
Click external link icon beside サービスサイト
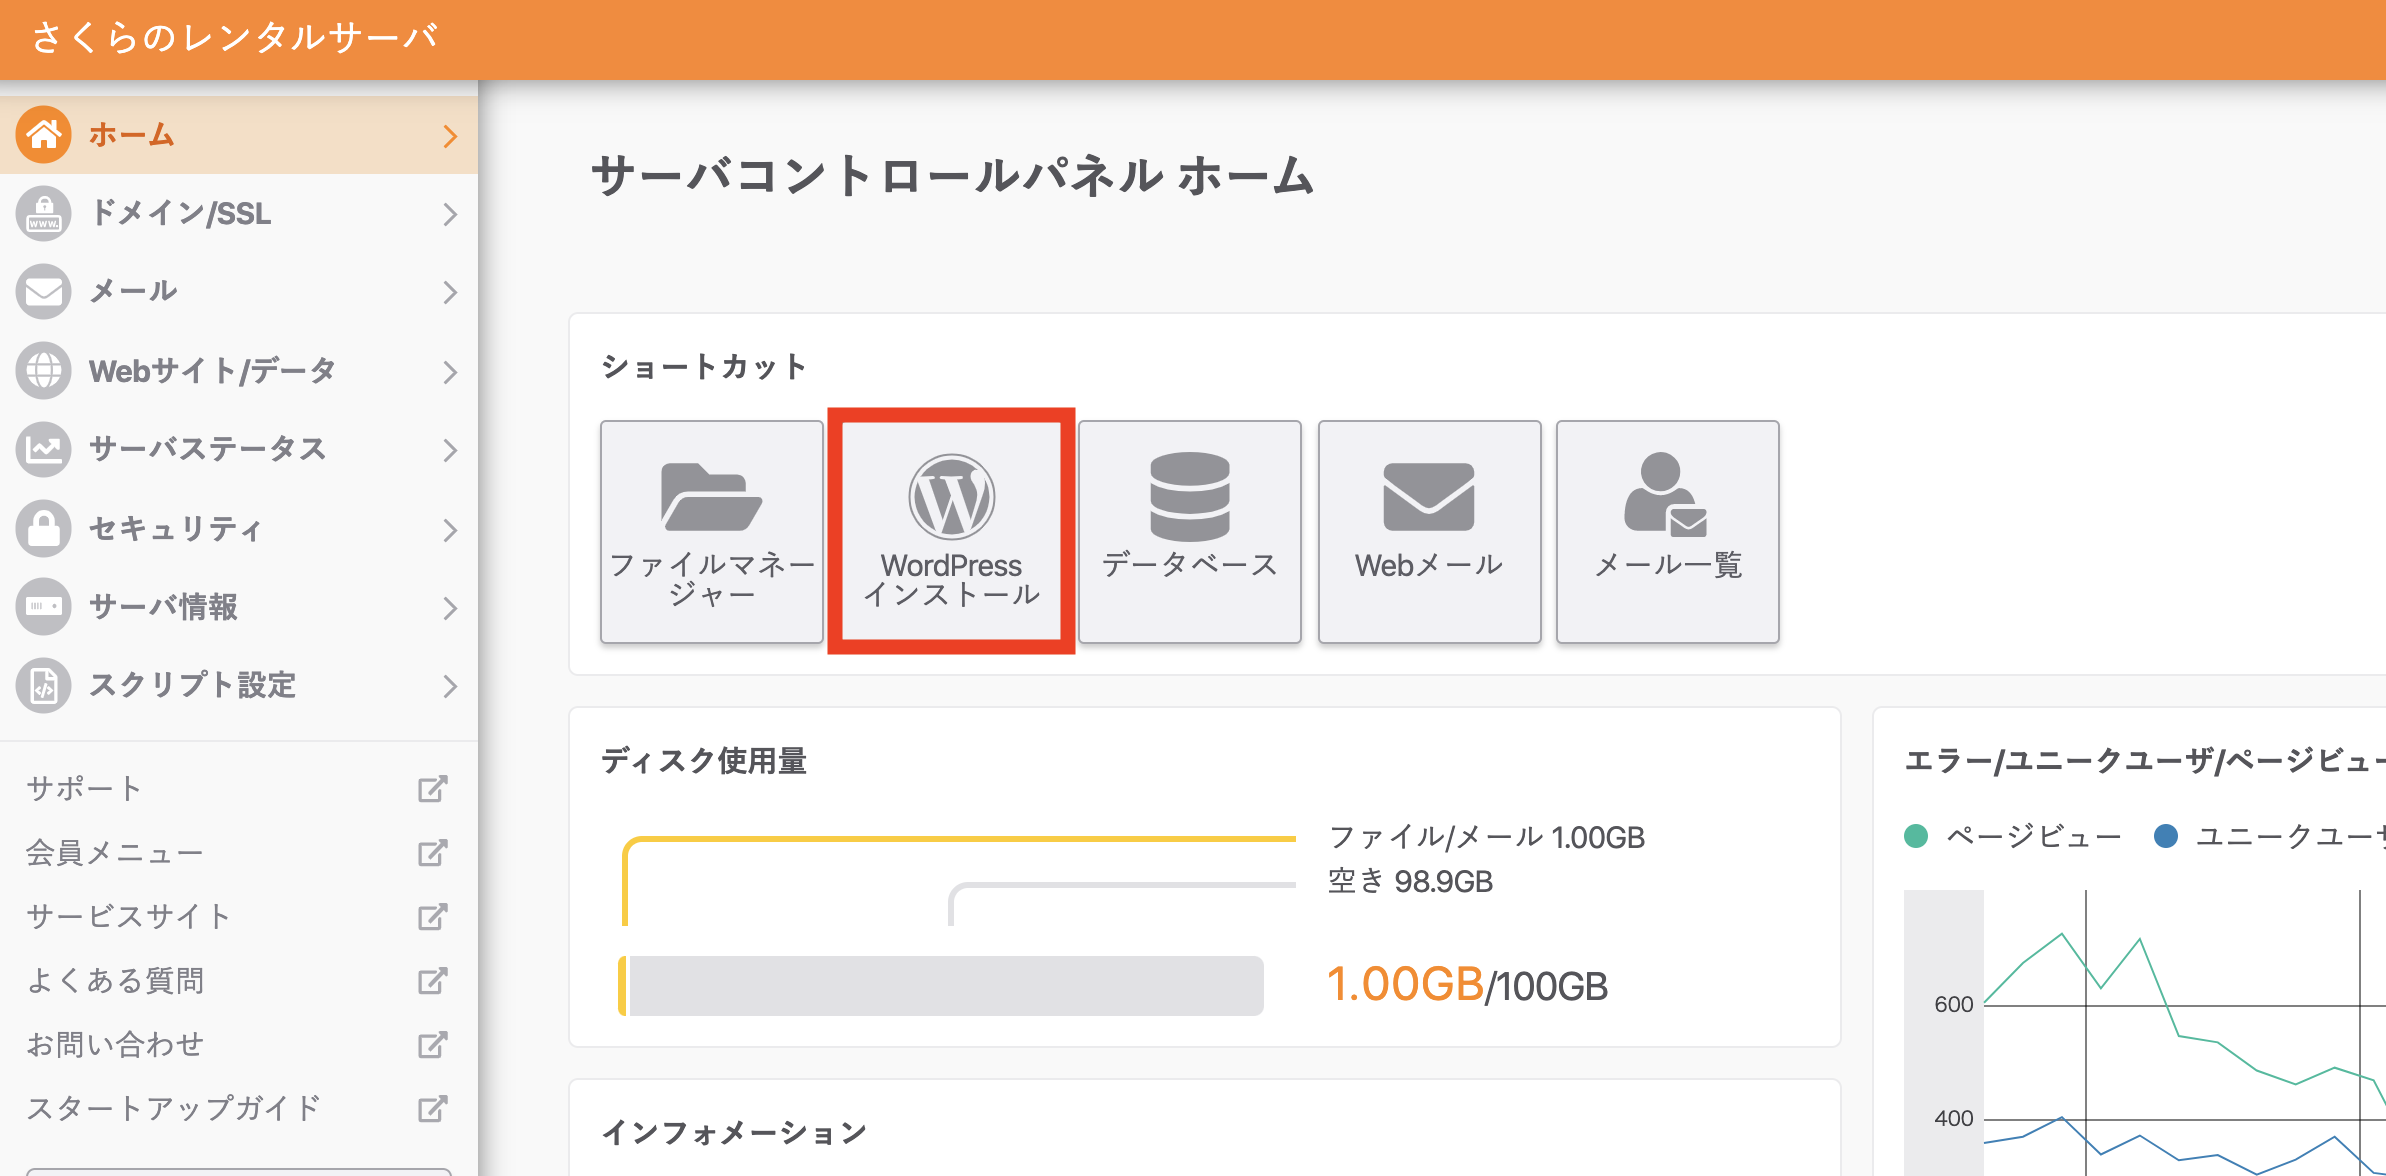[432, 917]
